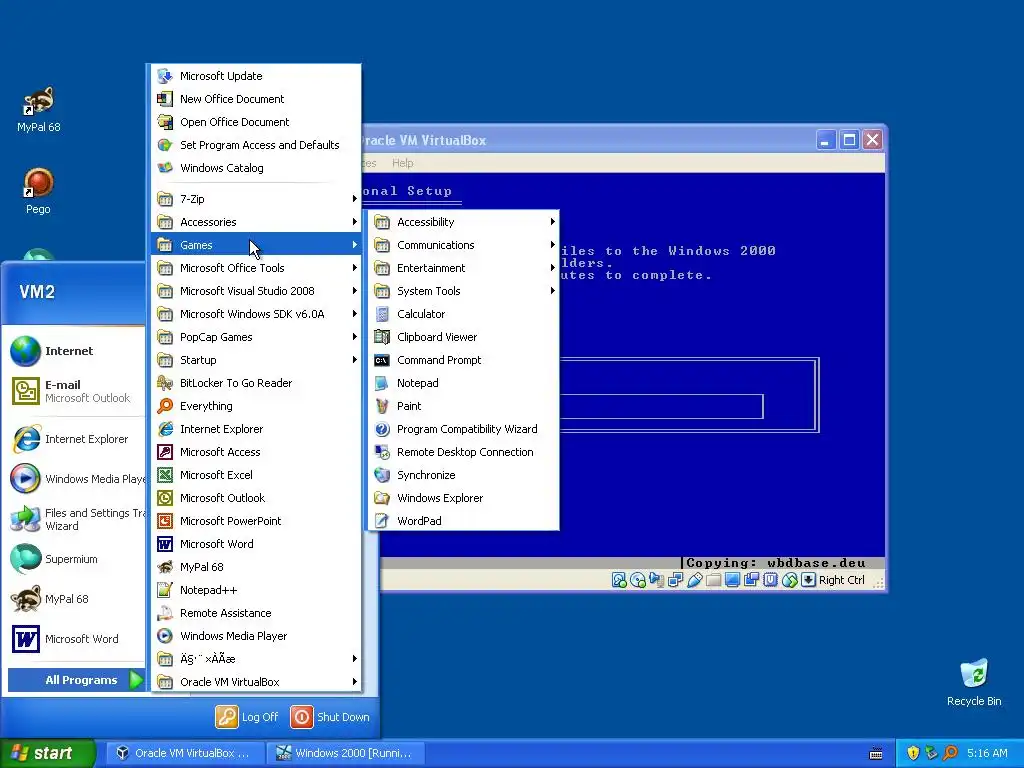Screen dimensions: 1024x768
Task: Click the display icon in VirtualBox status bar
Action: pos(732,580)
